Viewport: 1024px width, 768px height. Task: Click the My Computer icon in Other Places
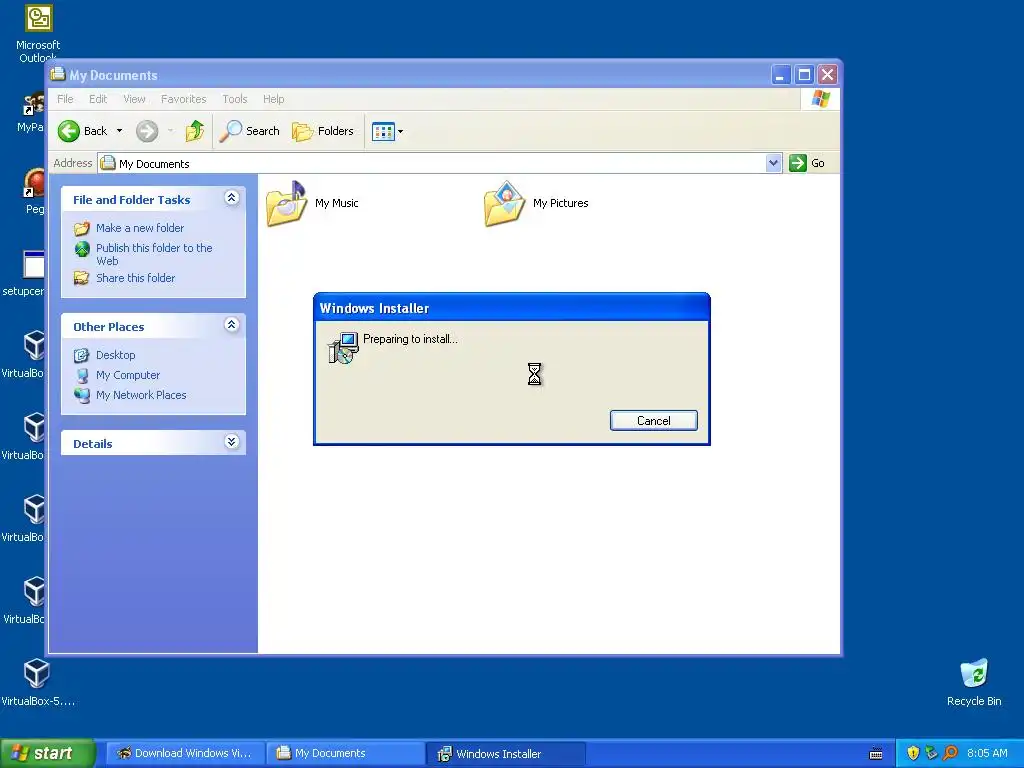(x=82, y=376)
